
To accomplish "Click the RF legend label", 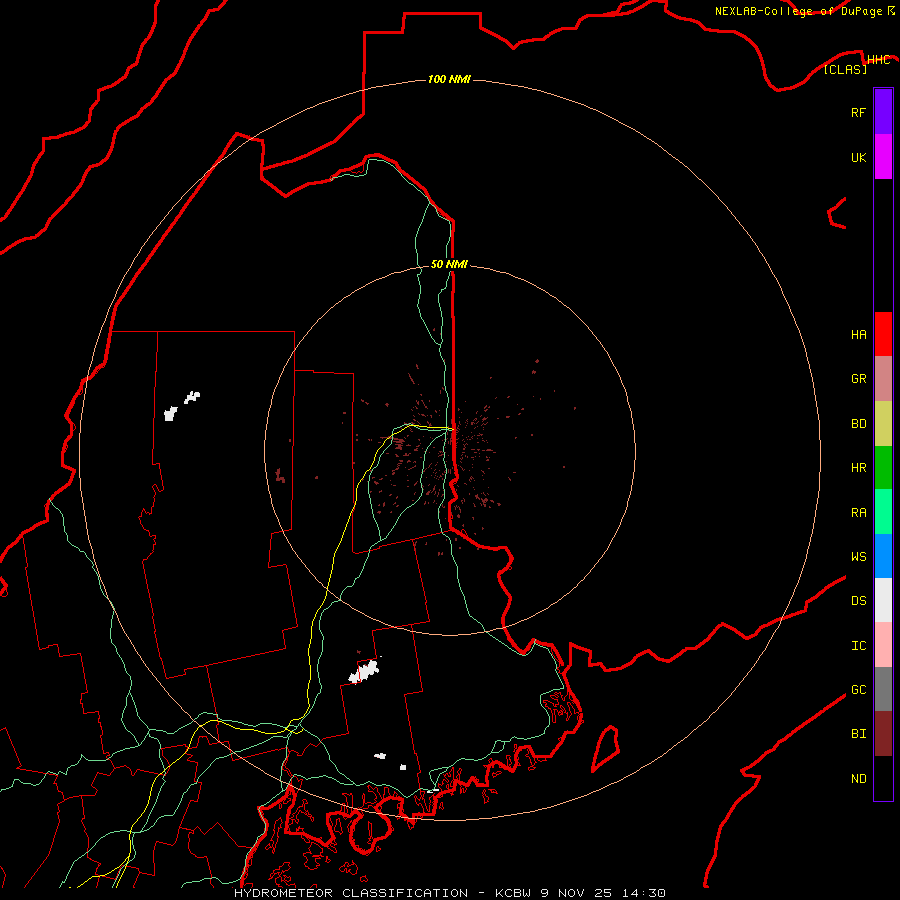I will [x=858, y=112].
